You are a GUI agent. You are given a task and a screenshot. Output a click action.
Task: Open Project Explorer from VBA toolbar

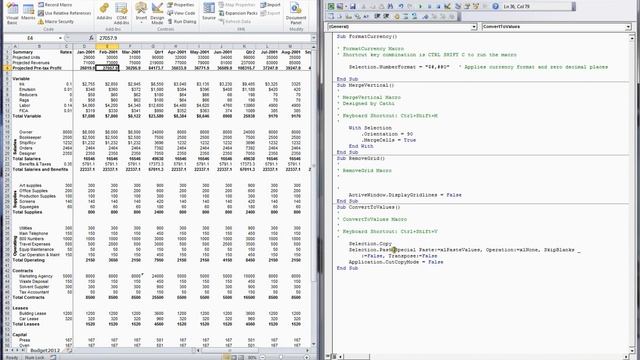pos(458,6)
